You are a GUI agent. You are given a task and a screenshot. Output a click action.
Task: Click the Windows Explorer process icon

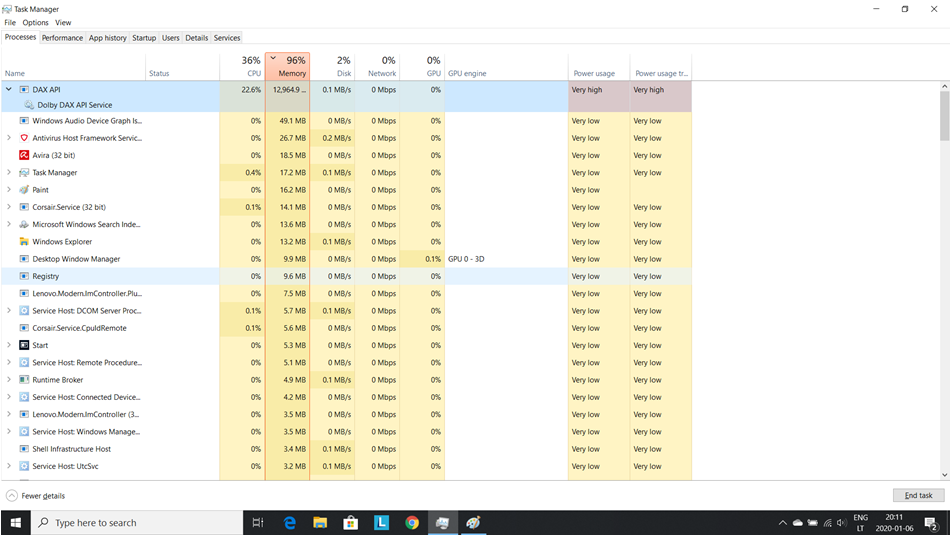point(24,242)
